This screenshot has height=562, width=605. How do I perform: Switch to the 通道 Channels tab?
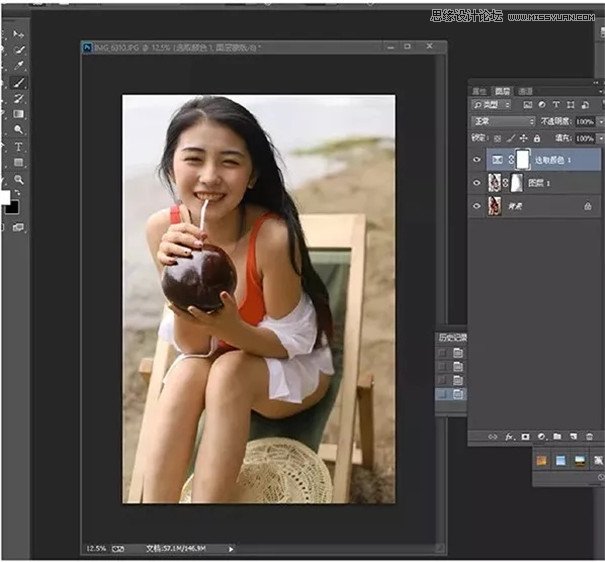526,91
